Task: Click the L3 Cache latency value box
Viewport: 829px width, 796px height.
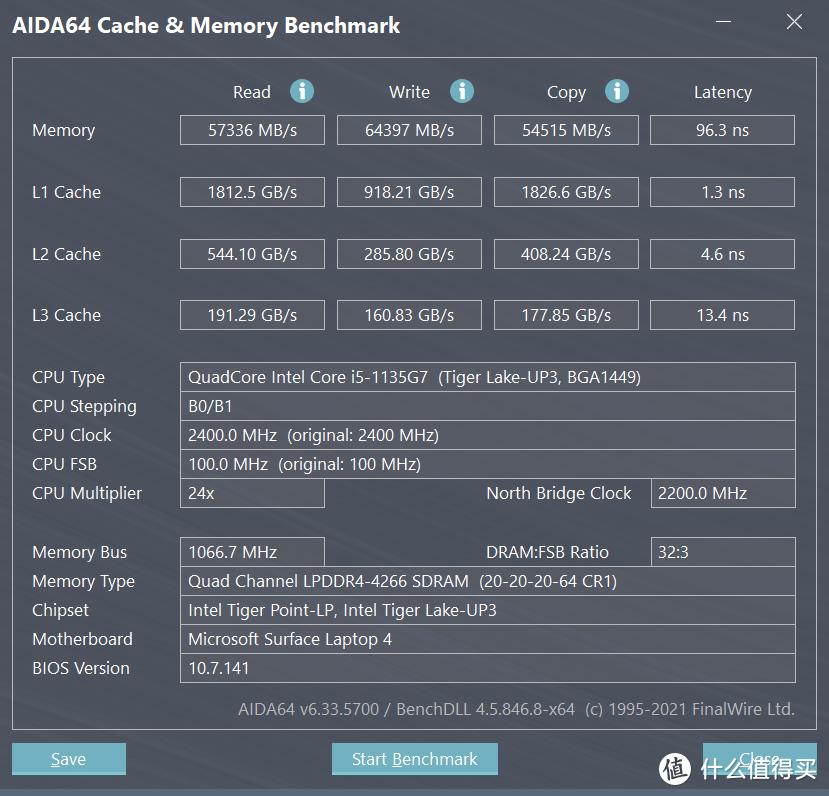Action: click(722, 314)
